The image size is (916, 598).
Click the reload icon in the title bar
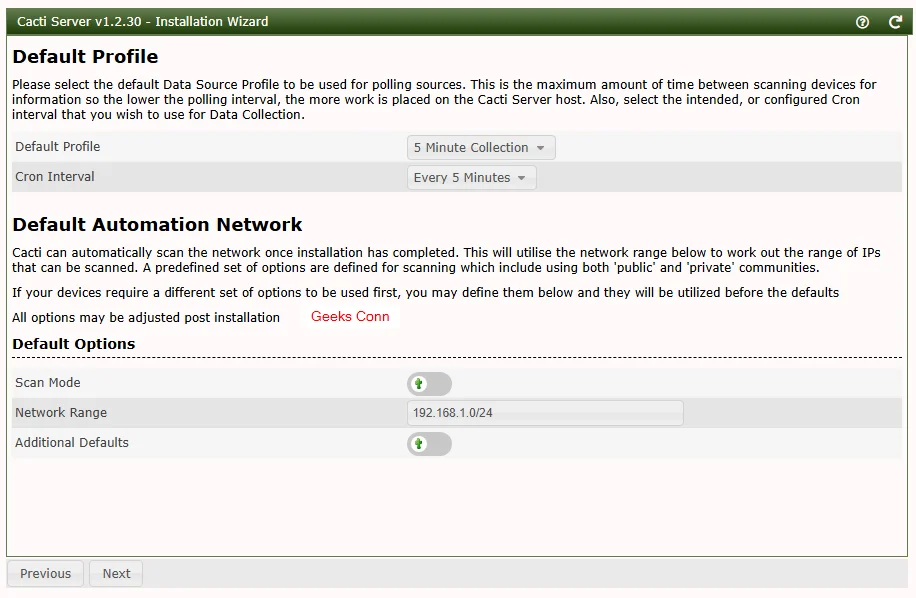tap(895, 22)
